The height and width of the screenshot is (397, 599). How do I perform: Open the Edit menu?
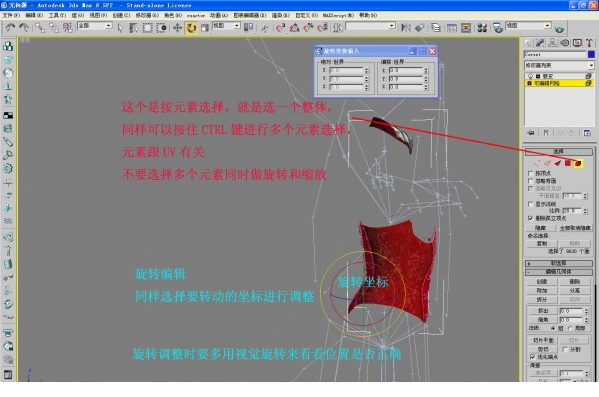(34, 15)
